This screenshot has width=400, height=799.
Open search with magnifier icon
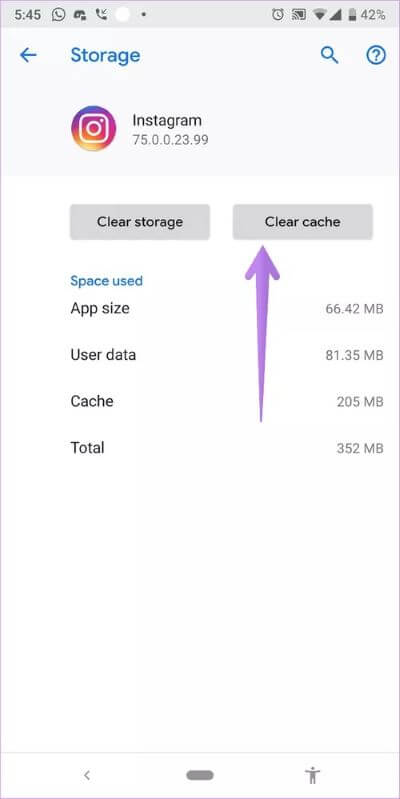click(329, 55)
